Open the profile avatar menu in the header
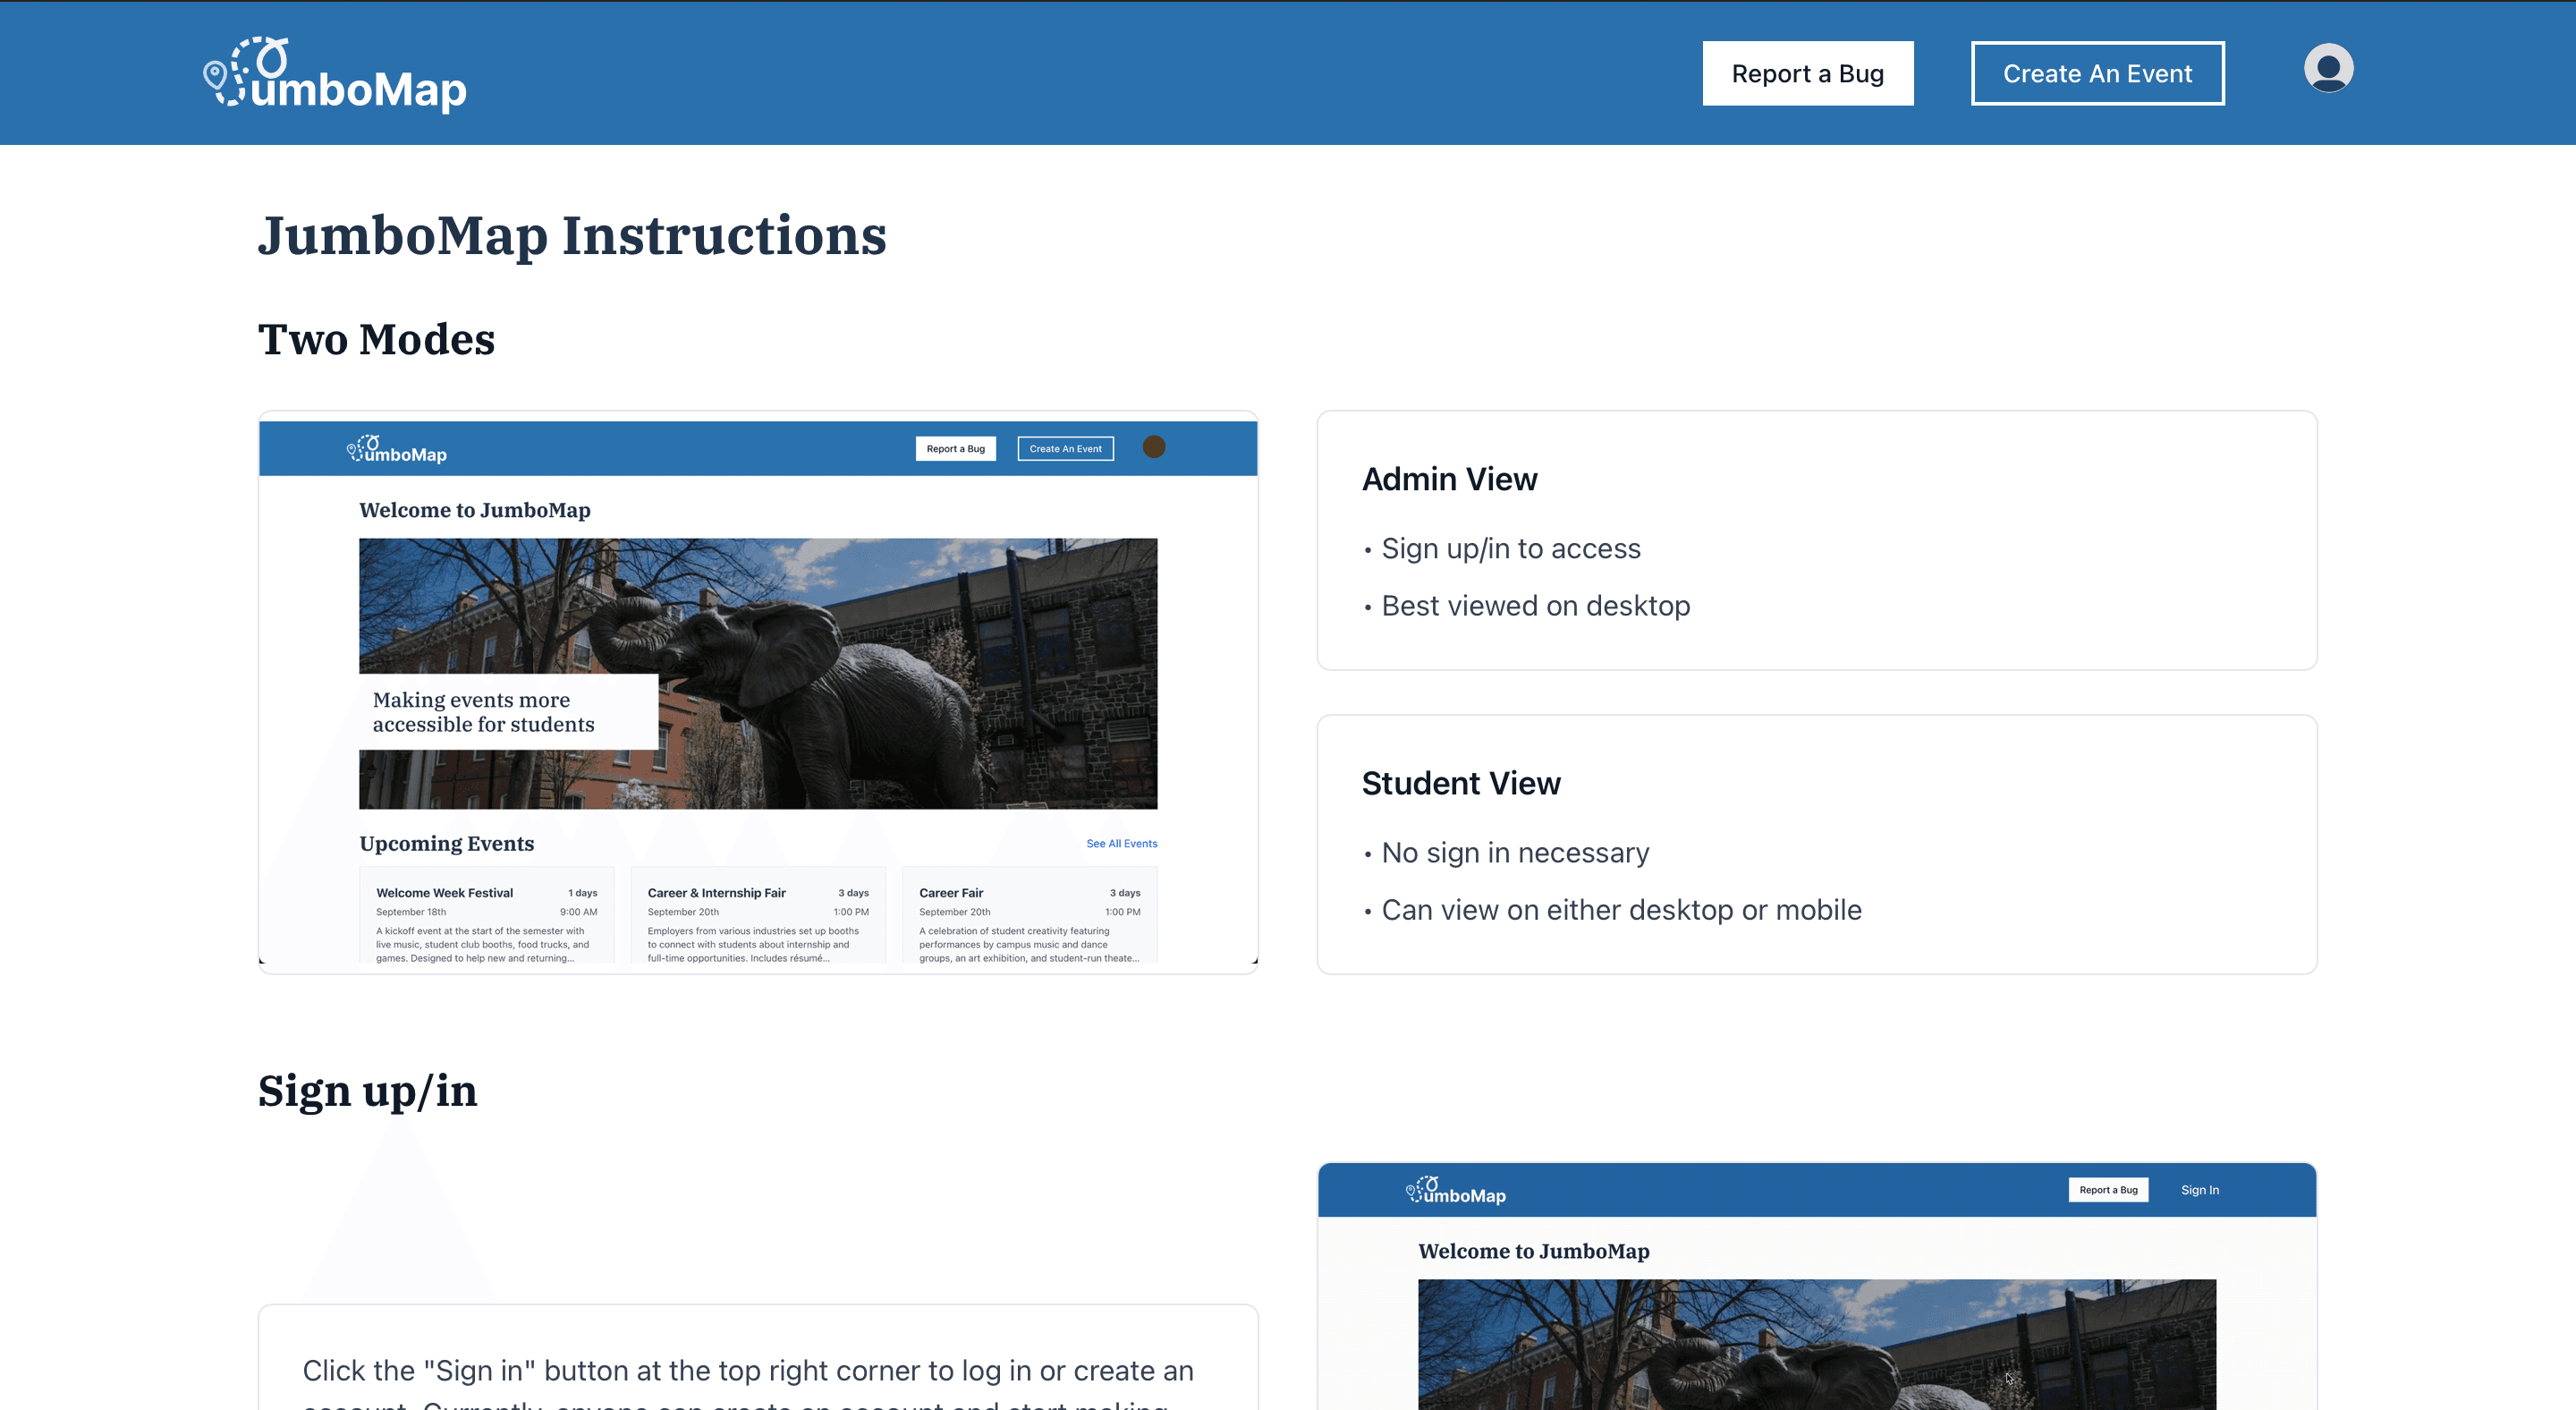The height and width of the screenshot is (1410, 2576). pyautogui.click(x=2328, y=70)
